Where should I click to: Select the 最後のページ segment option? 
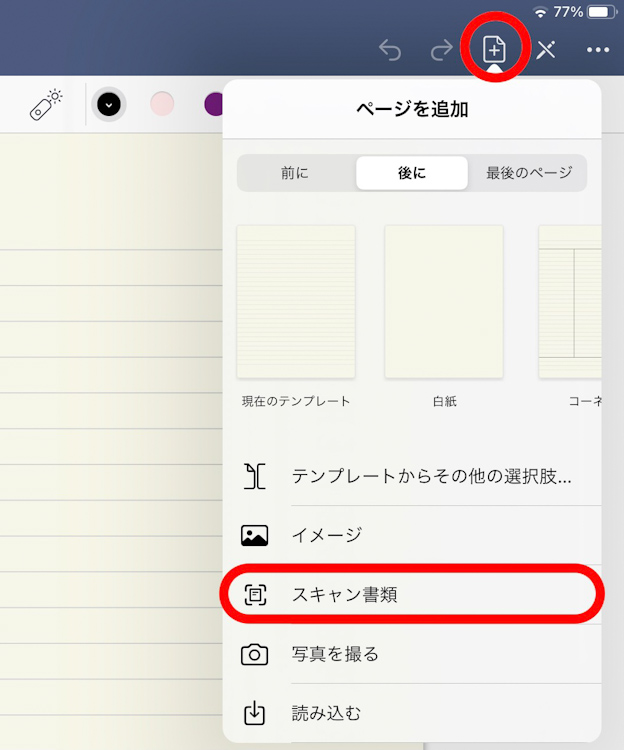[529, 173]
